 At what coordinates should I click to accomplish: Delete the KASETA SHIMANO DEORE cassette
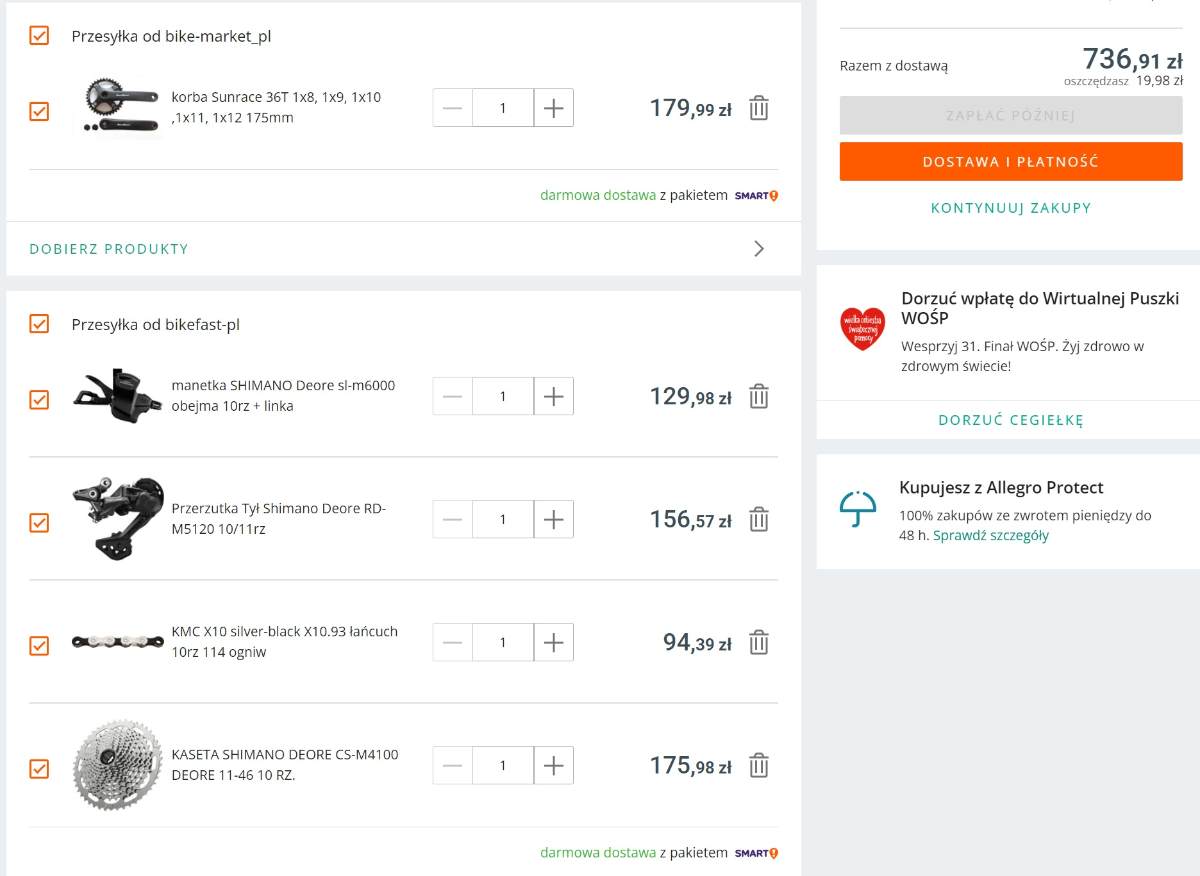coord(759,766)
